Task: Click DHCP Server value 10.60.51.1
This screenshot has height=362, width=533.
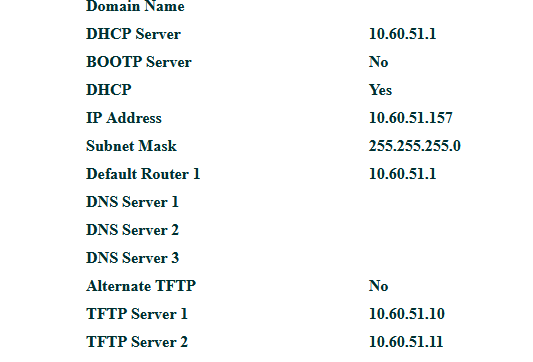Action: click(x=402, y=34)
